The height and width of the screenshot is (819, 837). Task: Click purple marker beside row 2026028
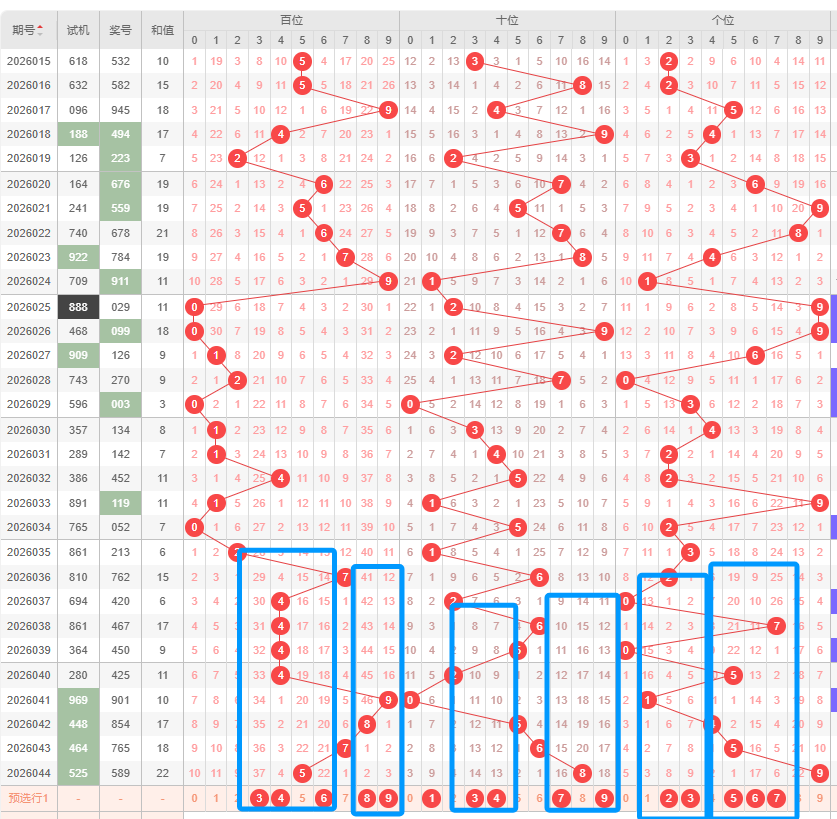coord(833,380)
